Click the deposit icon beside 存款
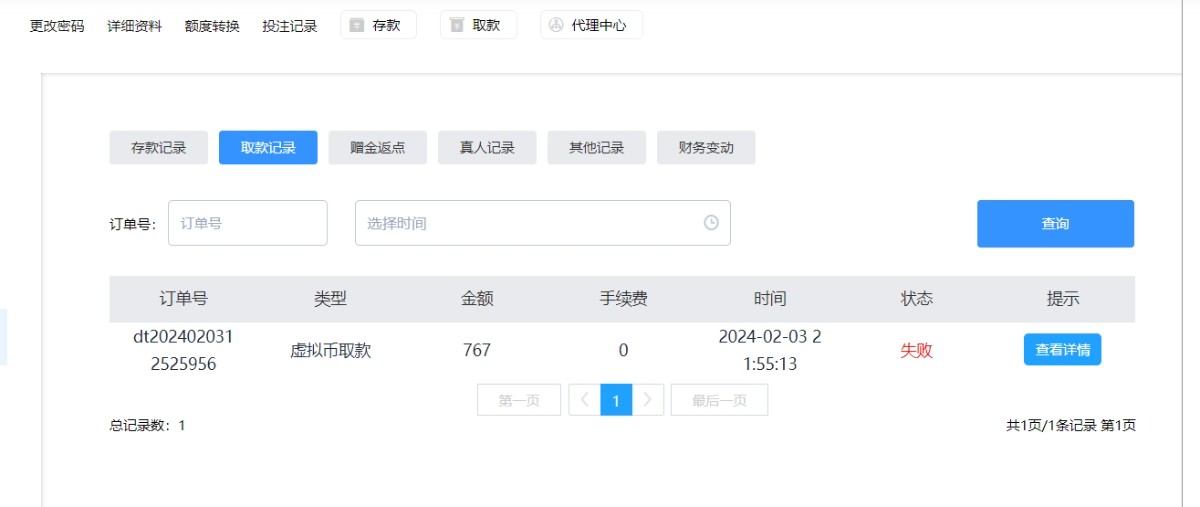 point(356,25)
